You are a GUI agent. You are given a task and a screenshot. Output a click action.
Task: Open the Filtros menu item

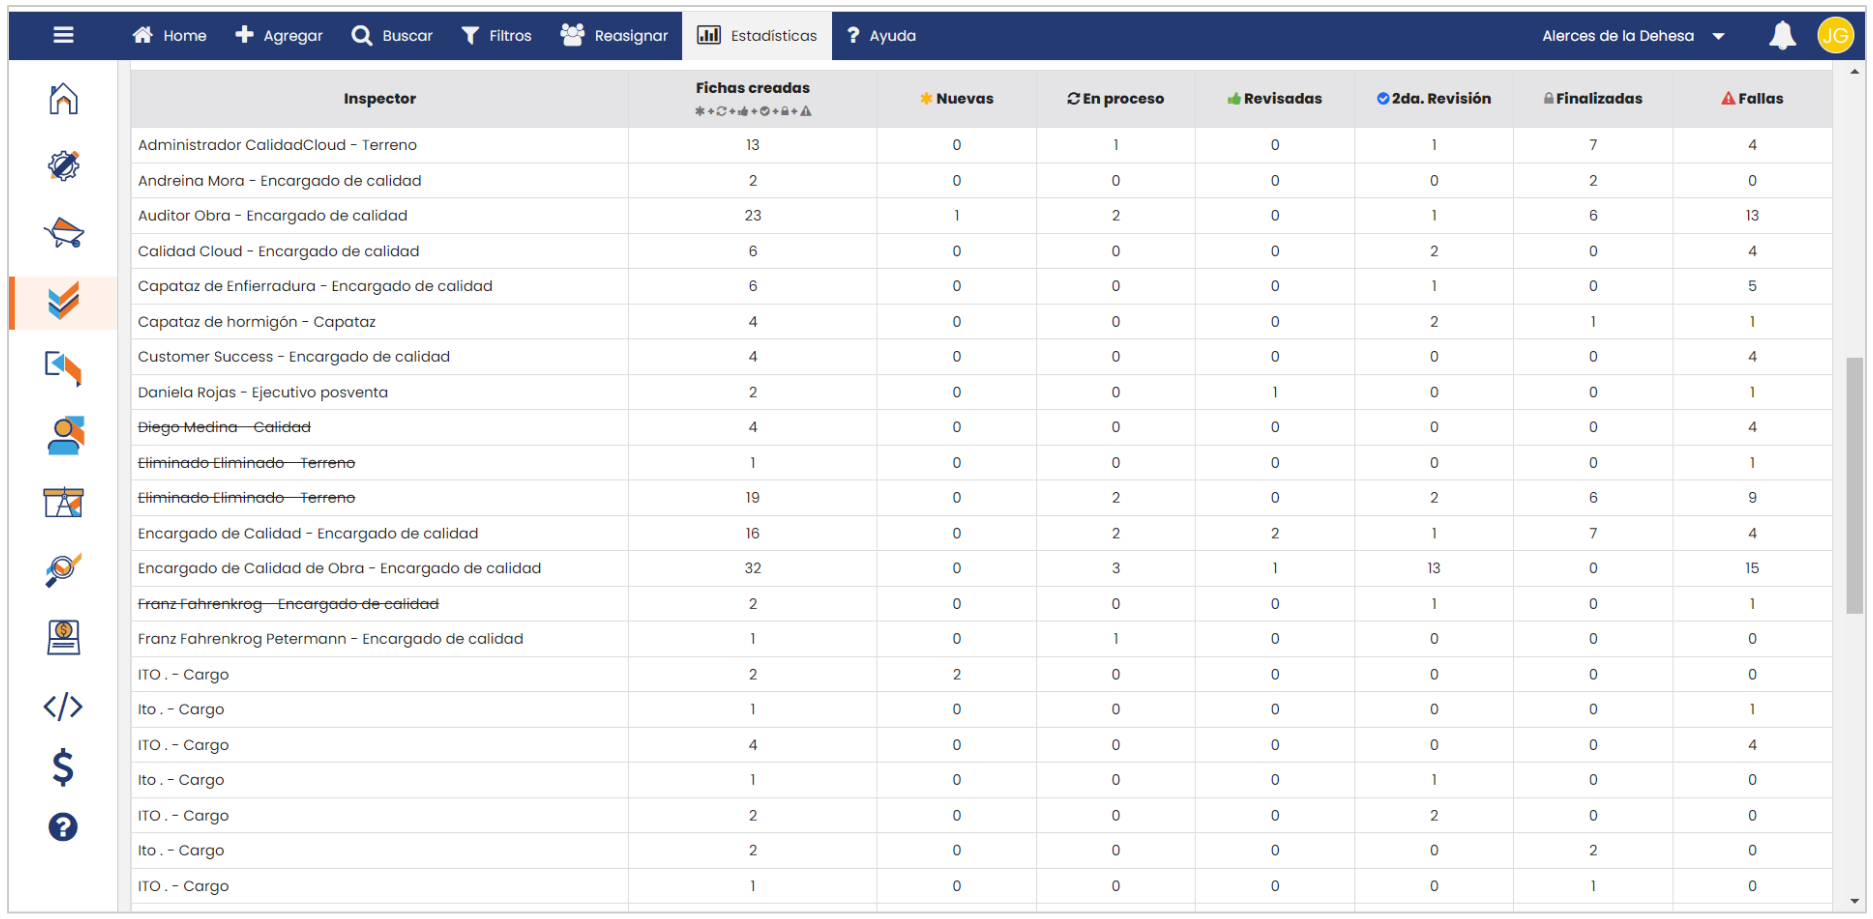pos(496,36)
